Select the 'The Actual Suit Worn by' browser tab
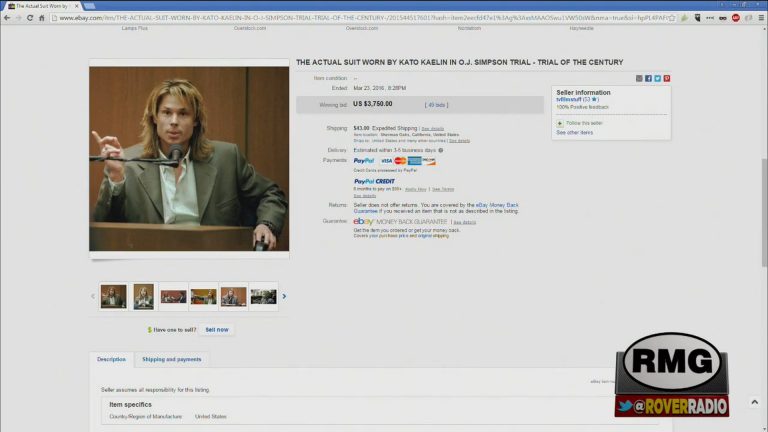Viewport: 768px width, 432px height. coord(41,6)
